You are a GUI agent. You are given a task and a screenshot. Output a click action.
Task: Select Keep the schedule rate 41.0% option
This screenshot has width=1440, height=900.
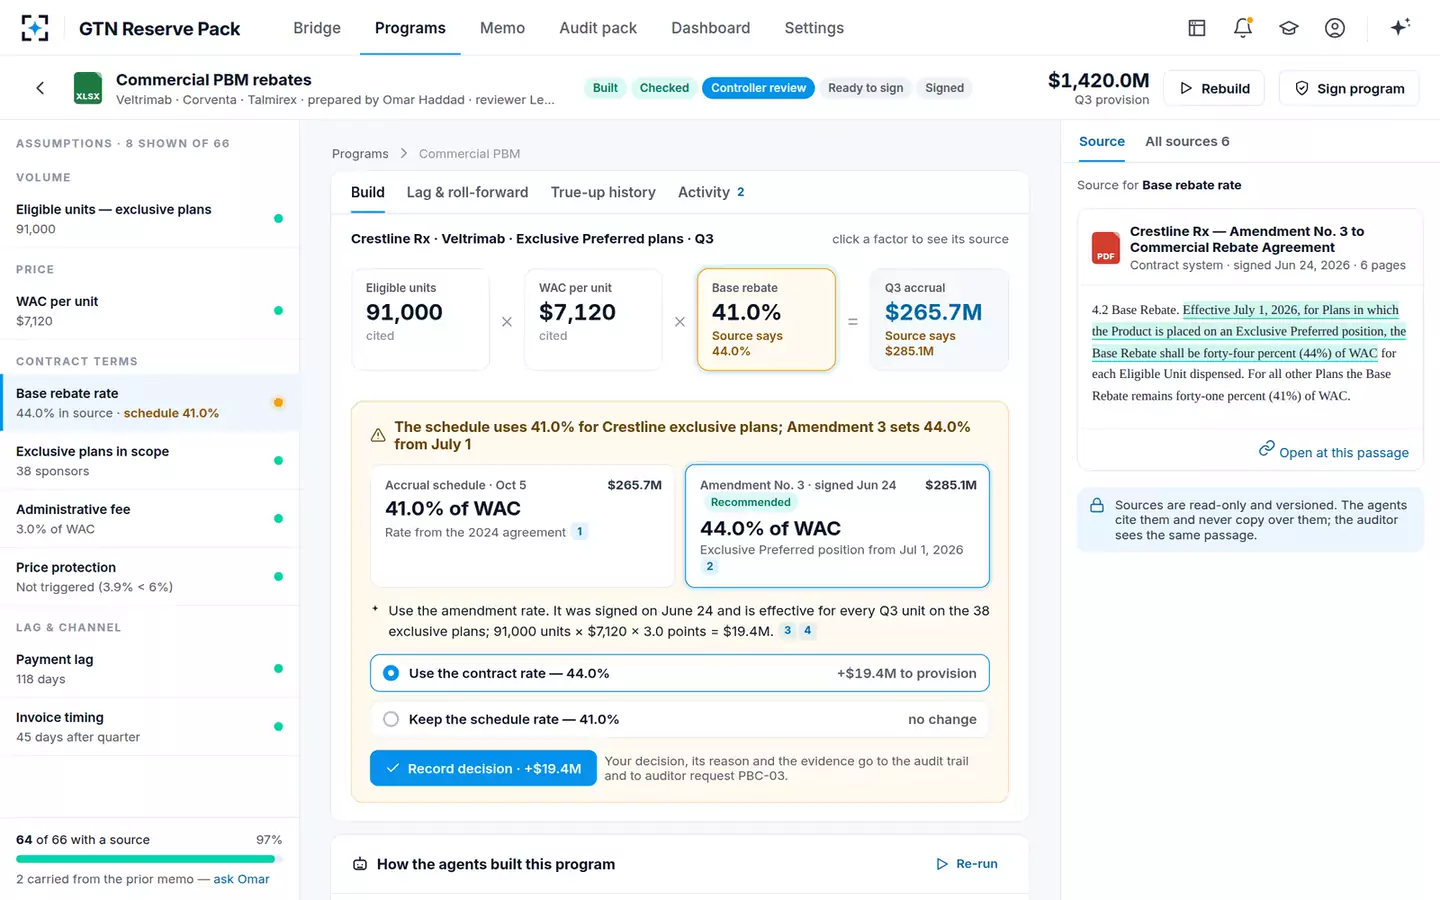click(680, 719)
